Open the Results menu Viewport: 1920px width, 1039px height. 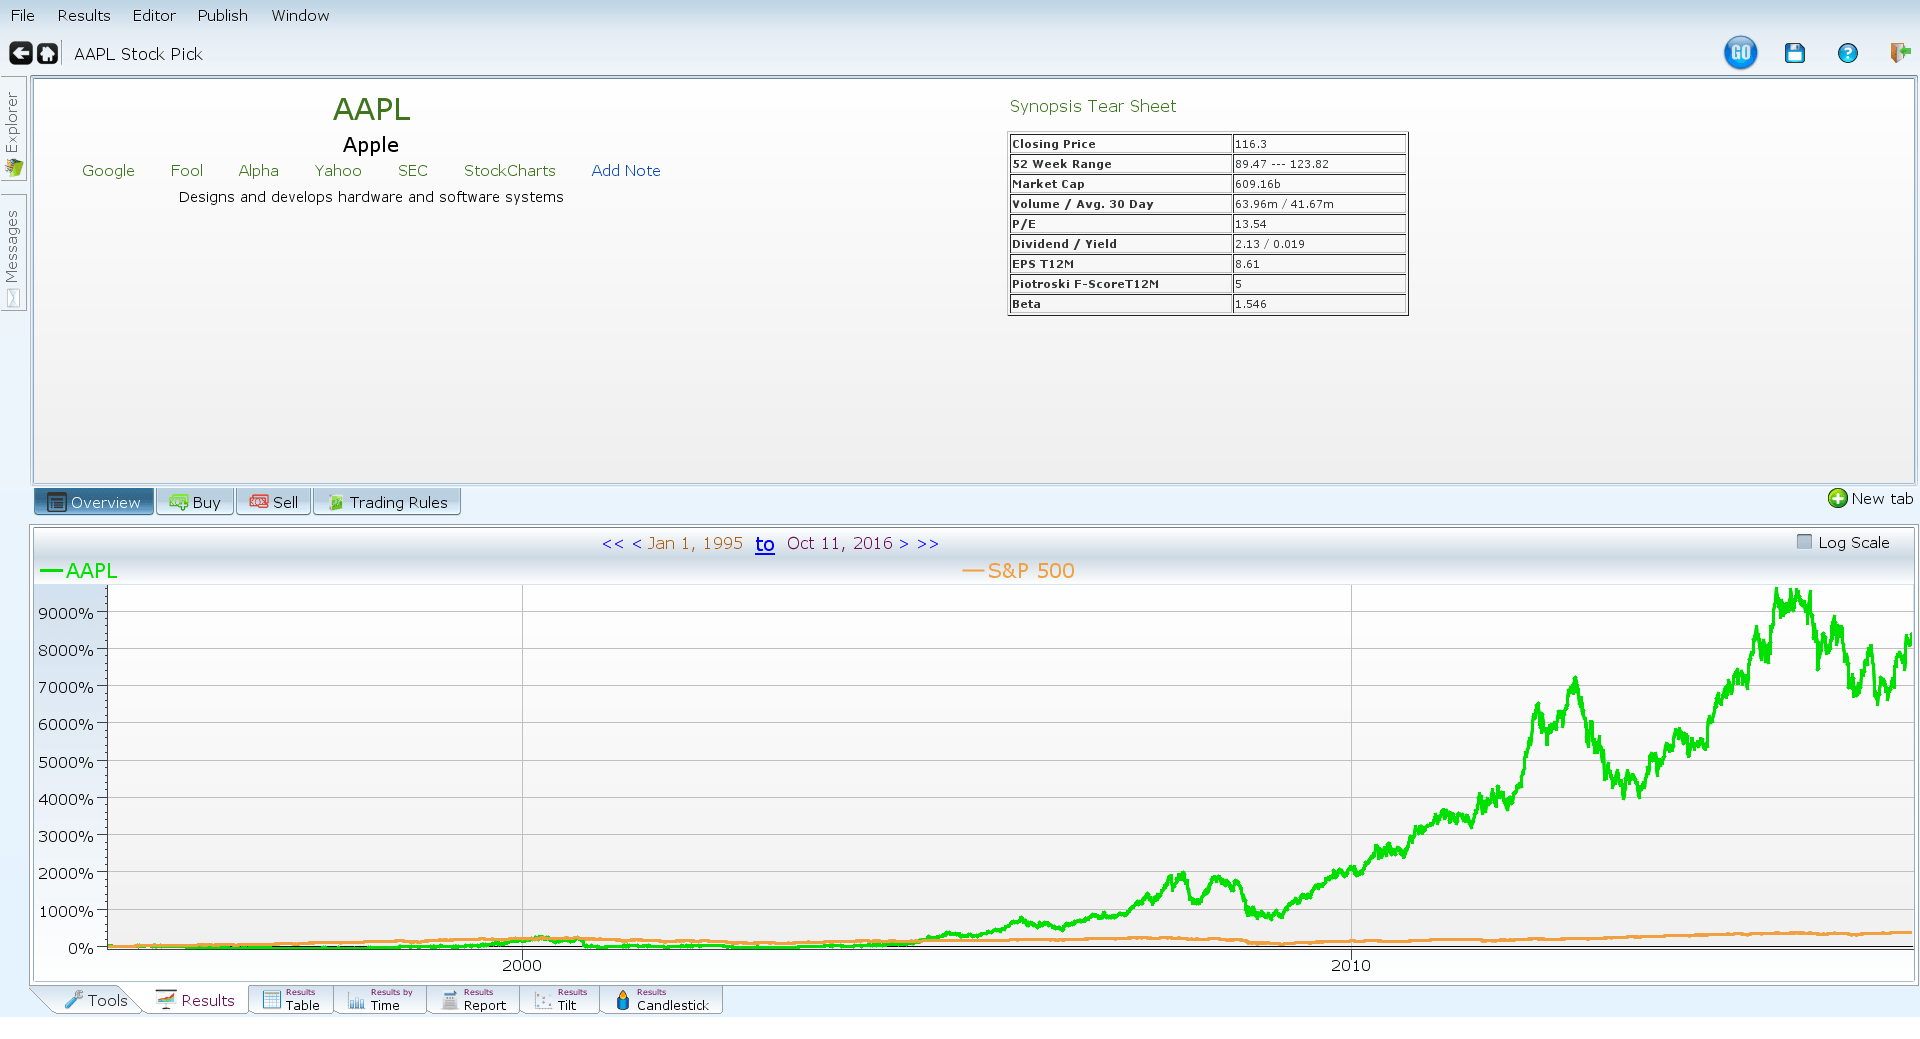(84, 15)
